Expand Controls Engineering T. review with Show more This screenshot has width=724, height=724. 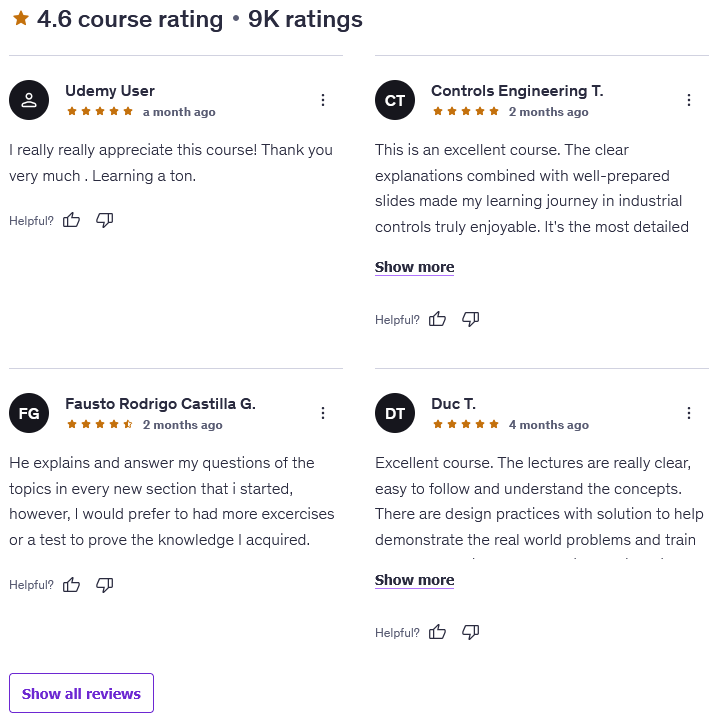pyautogui.click(x=414, y=267)
